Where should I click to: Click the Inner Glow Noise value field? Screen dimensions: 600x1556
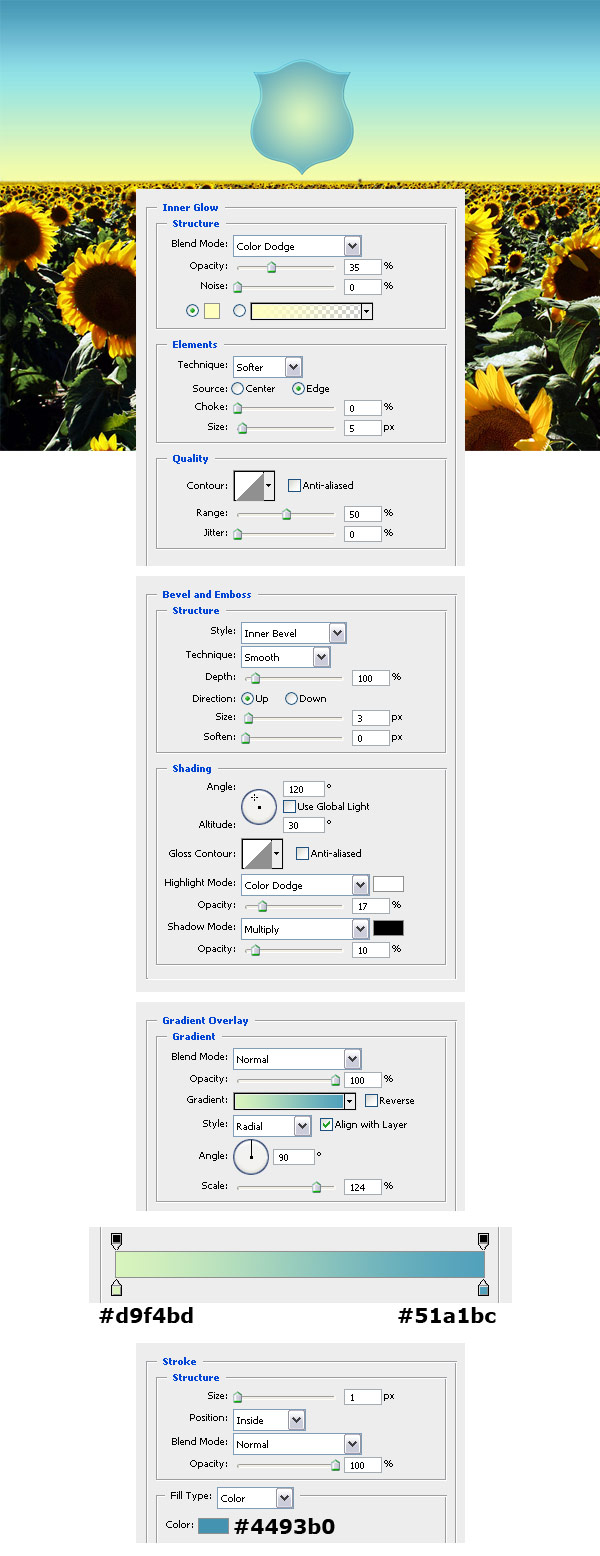363,287
